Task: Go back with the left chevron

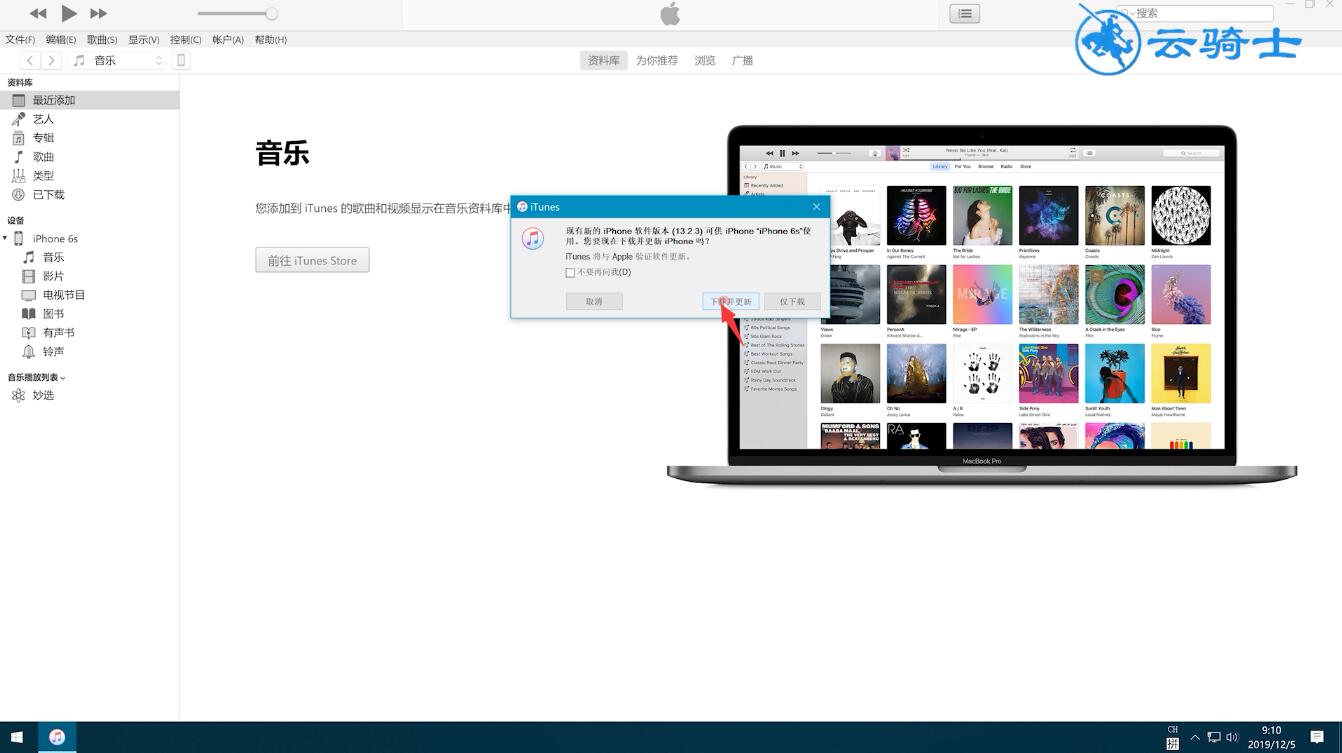Action: (x=31, y=61)
